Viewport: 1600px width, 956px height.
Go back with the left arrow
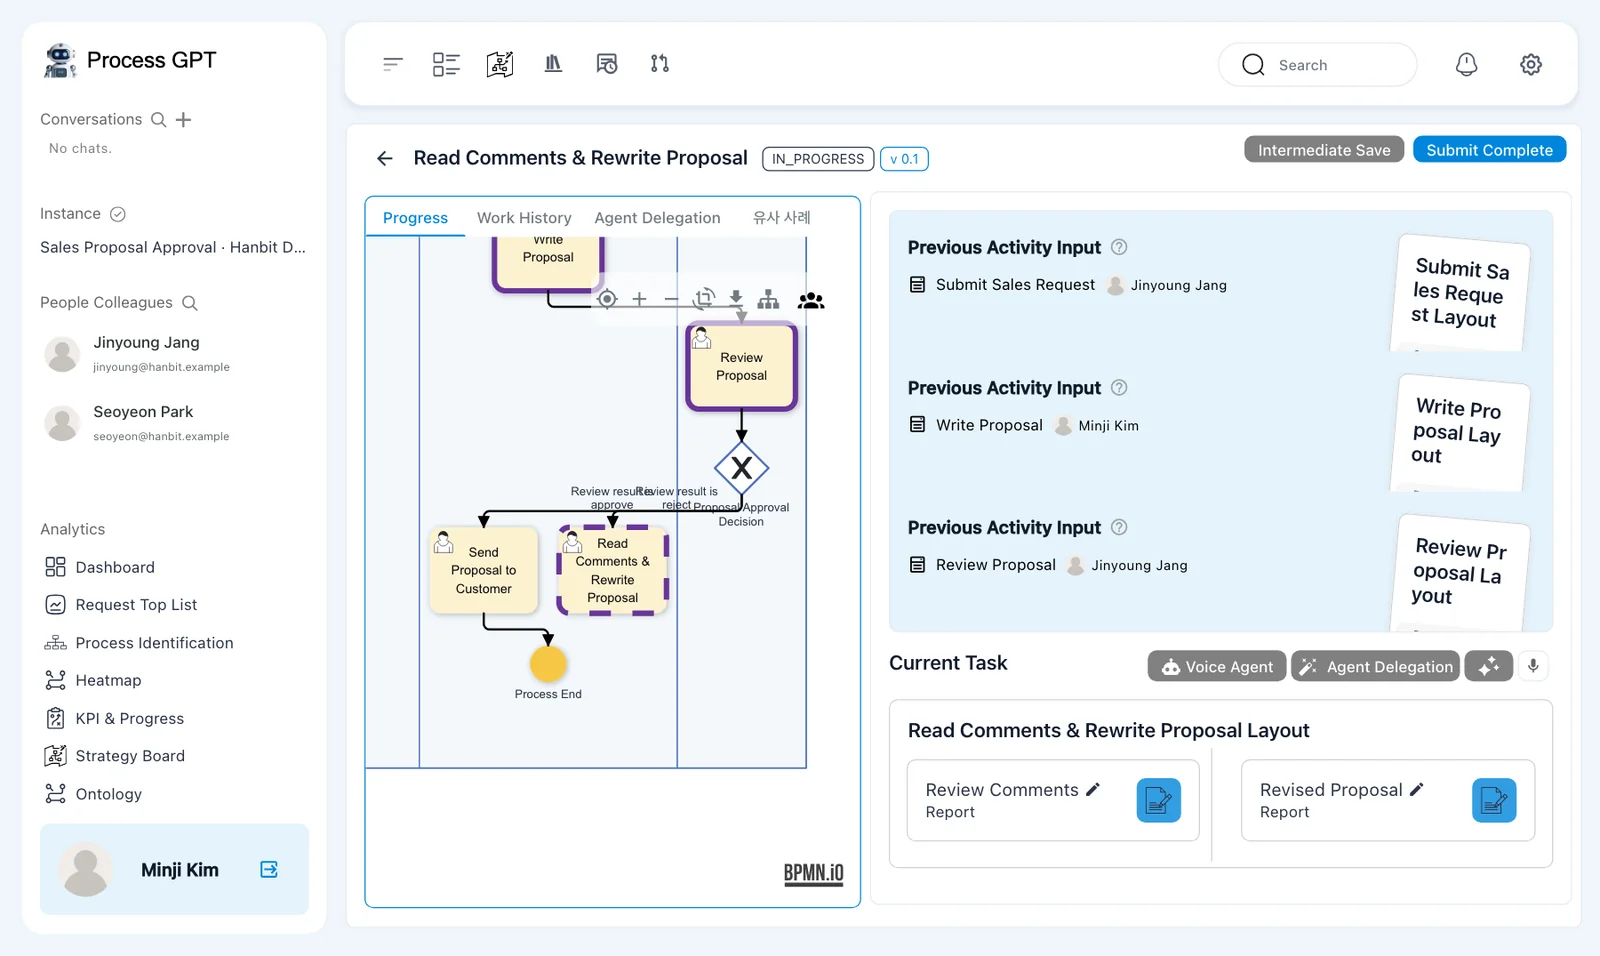point(385,158)
